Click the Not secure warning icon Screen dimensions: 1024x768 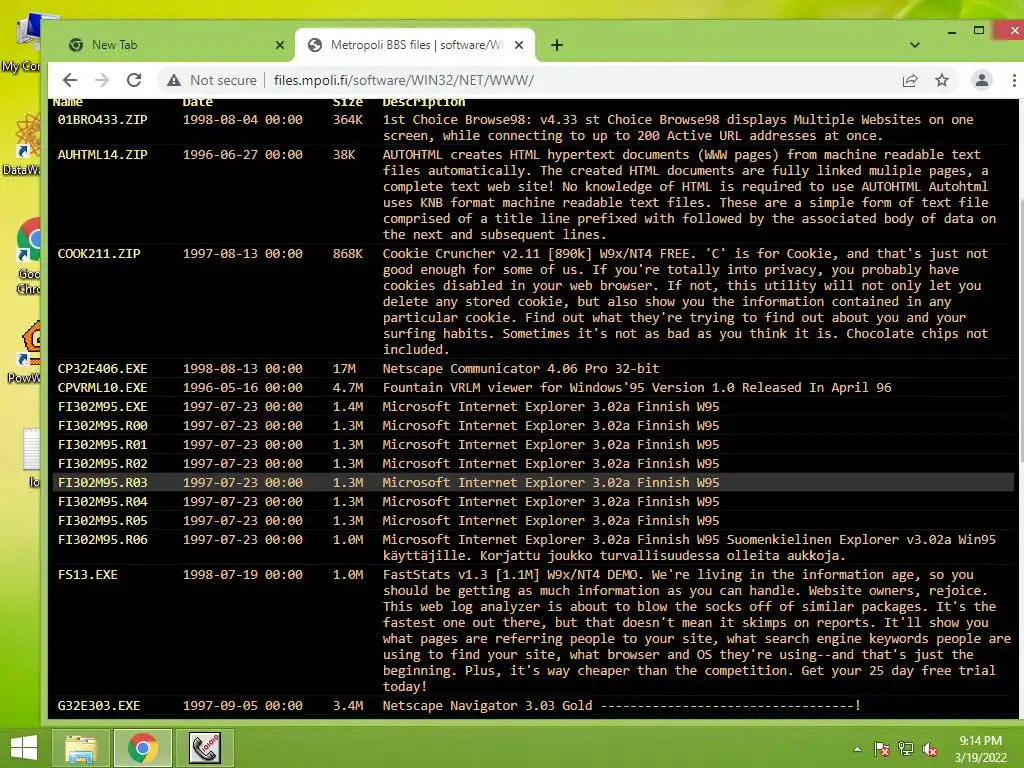tap(174, 80)
